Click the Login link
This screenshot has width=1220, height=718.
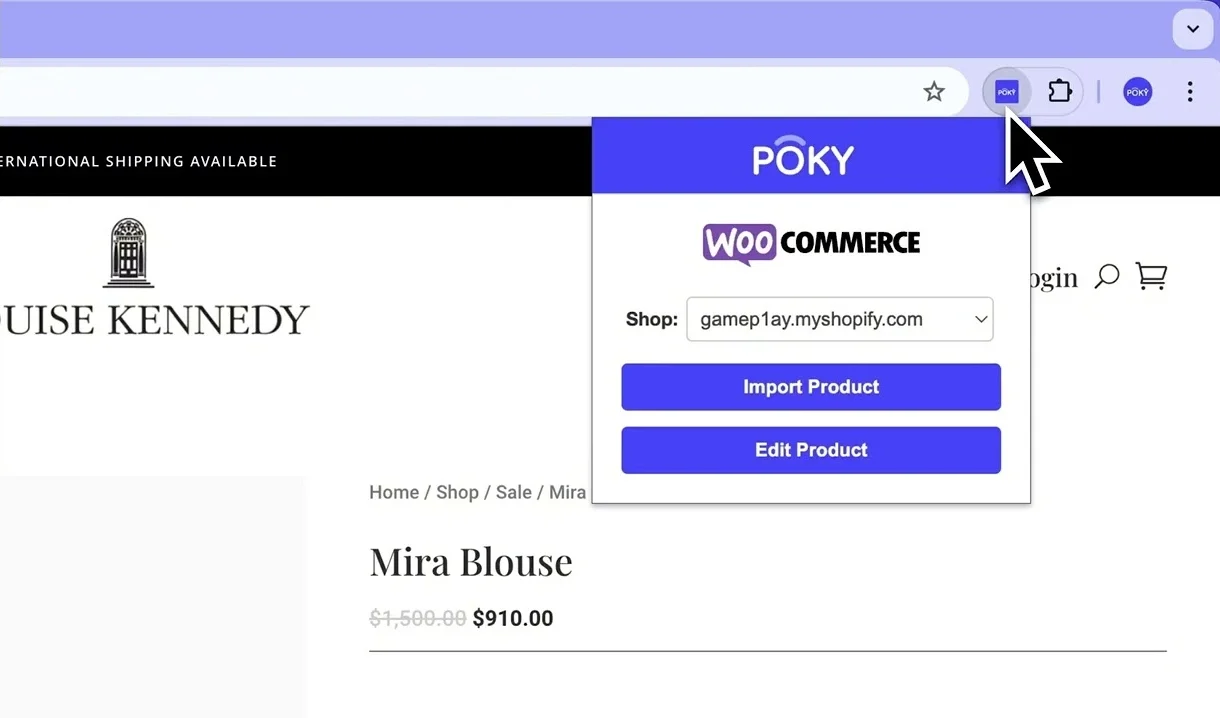coord(1050,277)
